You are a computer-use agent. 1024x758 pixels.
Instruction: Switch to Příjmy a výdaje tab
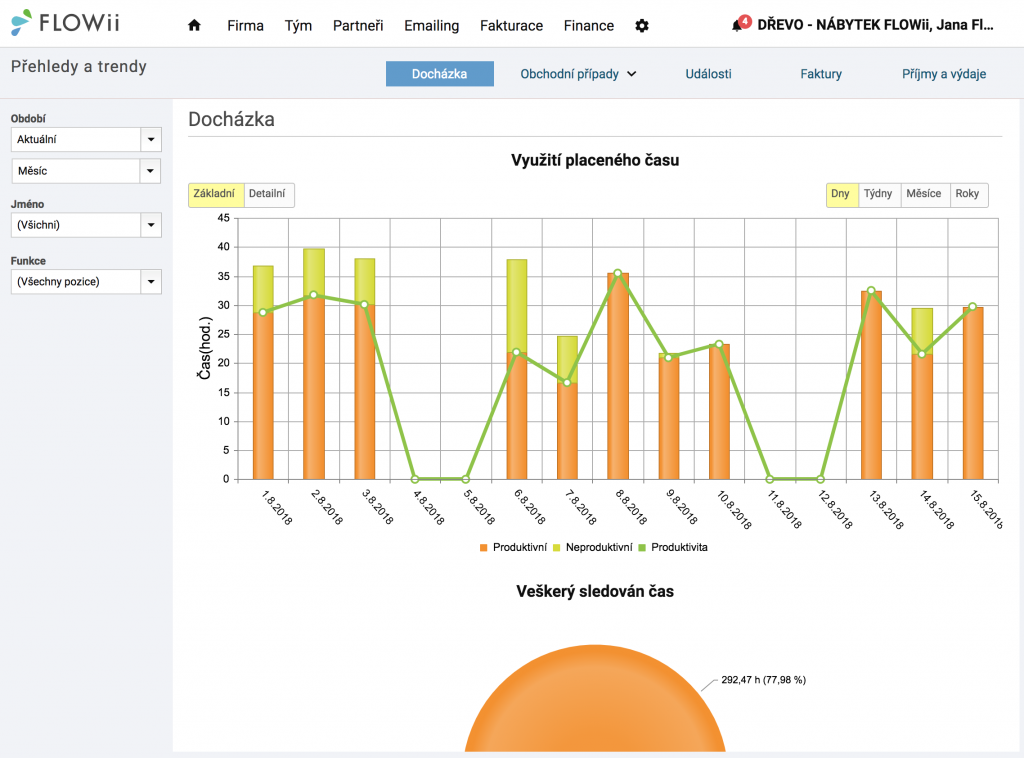944,74
